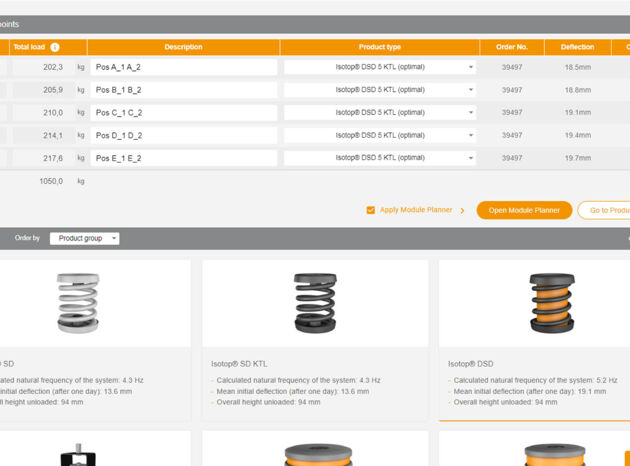The image size is (630, 466).
Task: Click the Isotop SD KTL product title
Action: pos(239,364)
